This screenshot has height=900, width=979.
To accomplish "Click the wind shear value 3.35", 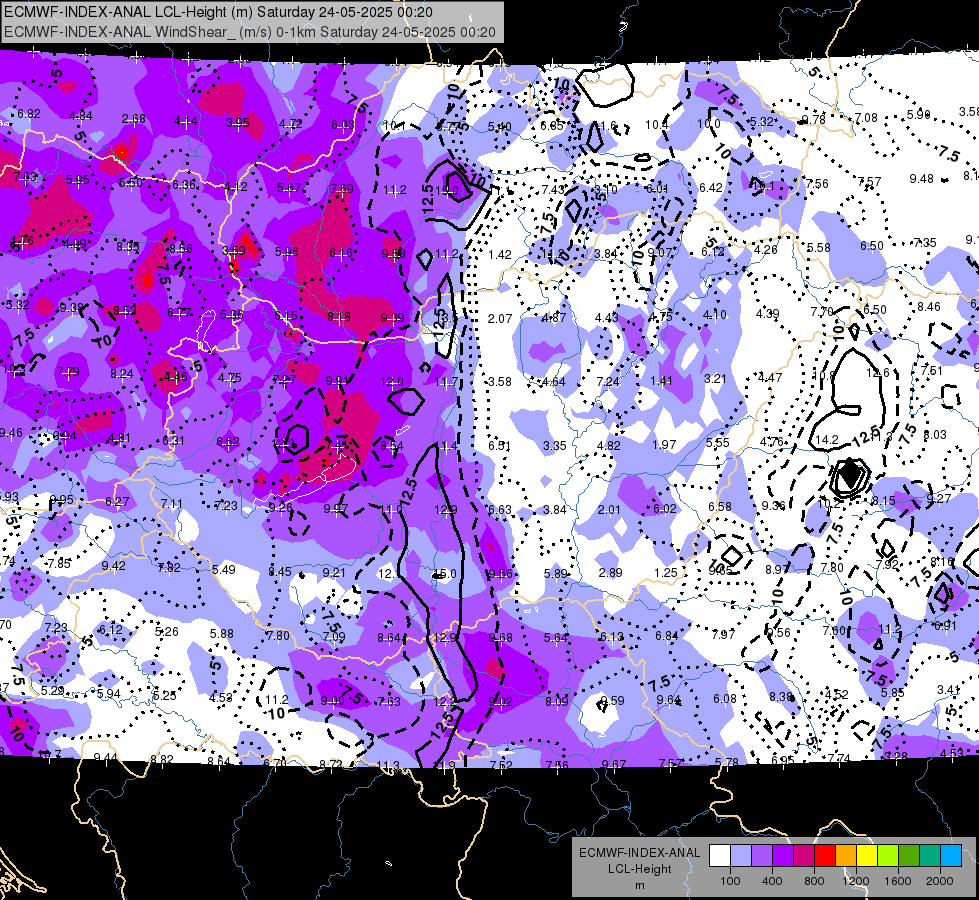I will [554, 445].
